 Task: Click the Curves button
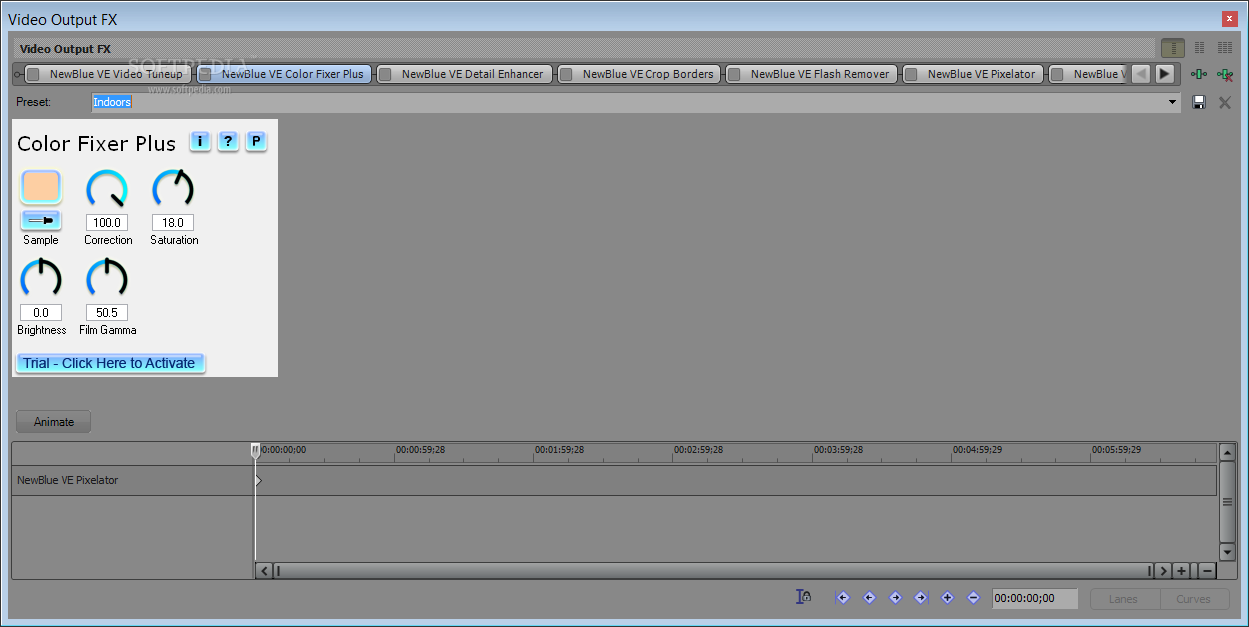click(1193, 599)
